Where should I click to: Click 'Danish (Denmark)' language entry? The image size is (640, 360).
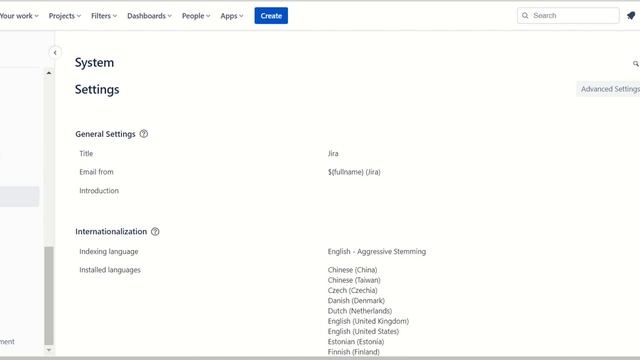point(356,300)
